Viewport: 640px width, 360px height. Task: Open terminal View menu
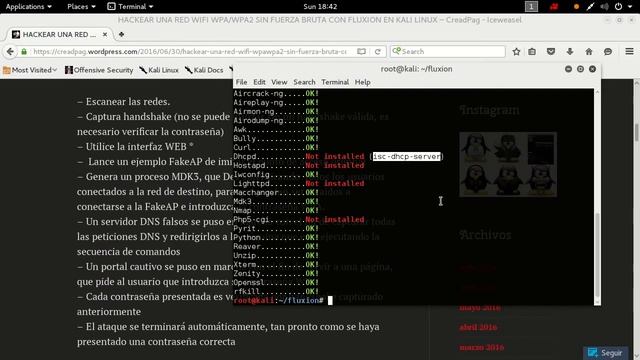tap(279, 82)
